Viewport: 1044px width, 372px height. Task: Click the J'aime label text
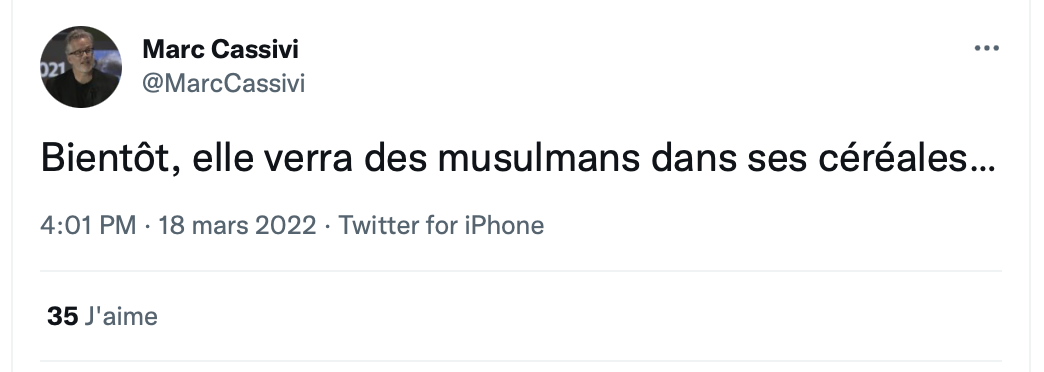coord(121,316)
